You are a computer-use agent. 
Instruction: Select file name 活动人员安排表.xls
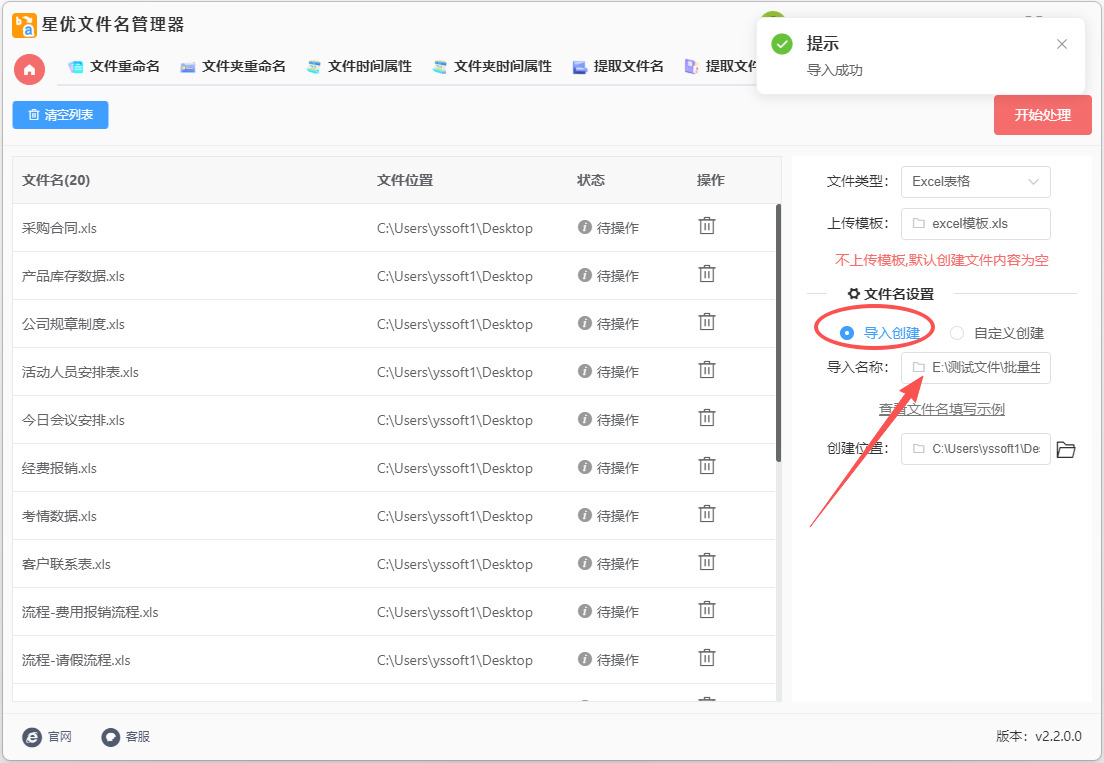(x=80, y=372)
